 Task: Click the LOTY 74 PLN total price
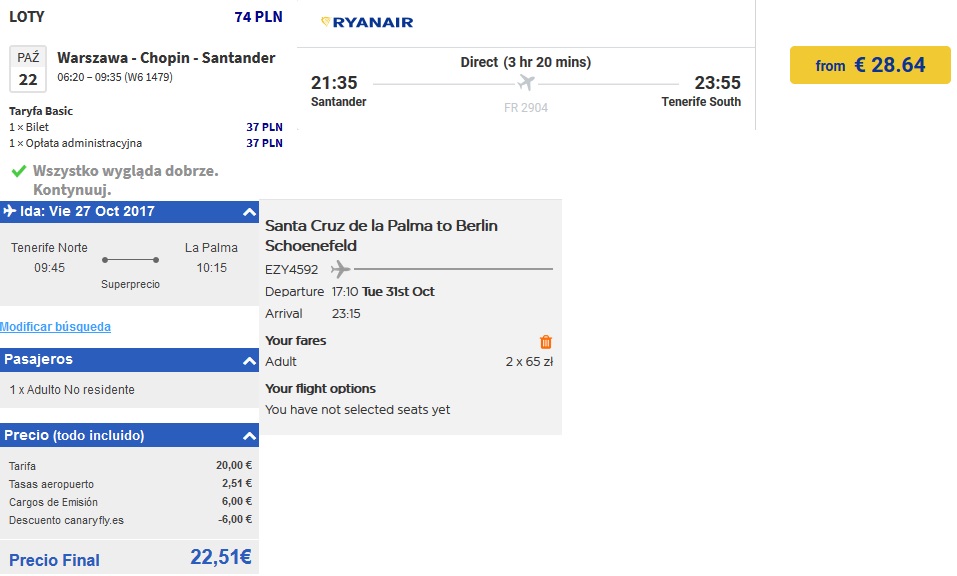click(145, 17)
